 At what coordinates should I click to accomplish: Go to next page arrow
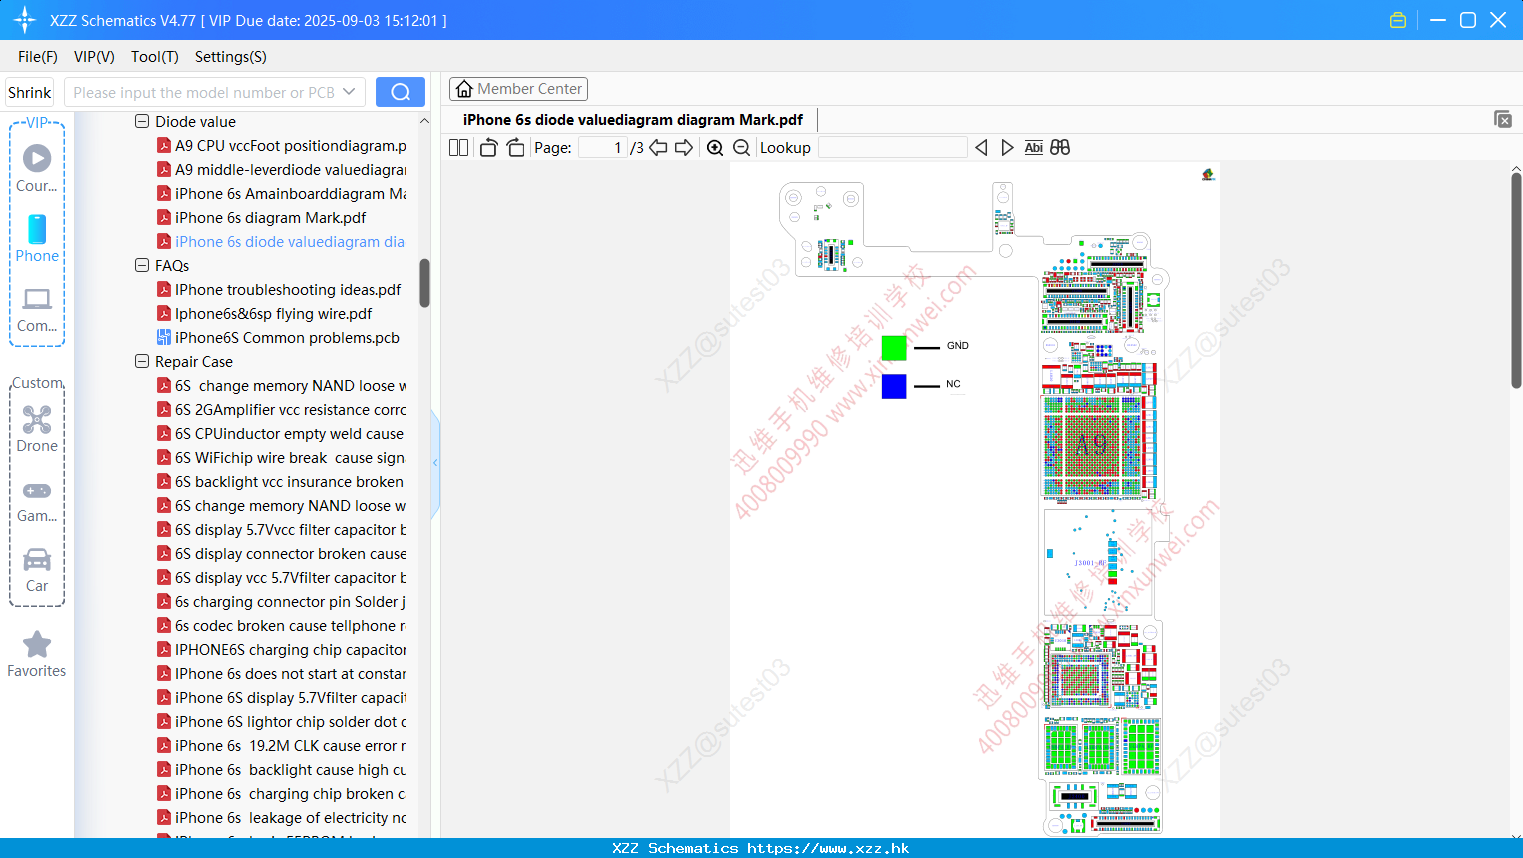pyautogui.click(x=684, y=148)
